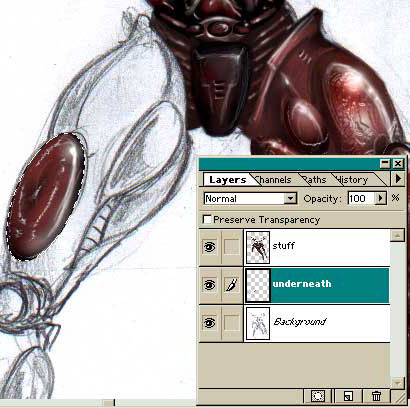The image size is (410, 408).
Task: Click the Opacity value field
Action: tap(361, 199)
